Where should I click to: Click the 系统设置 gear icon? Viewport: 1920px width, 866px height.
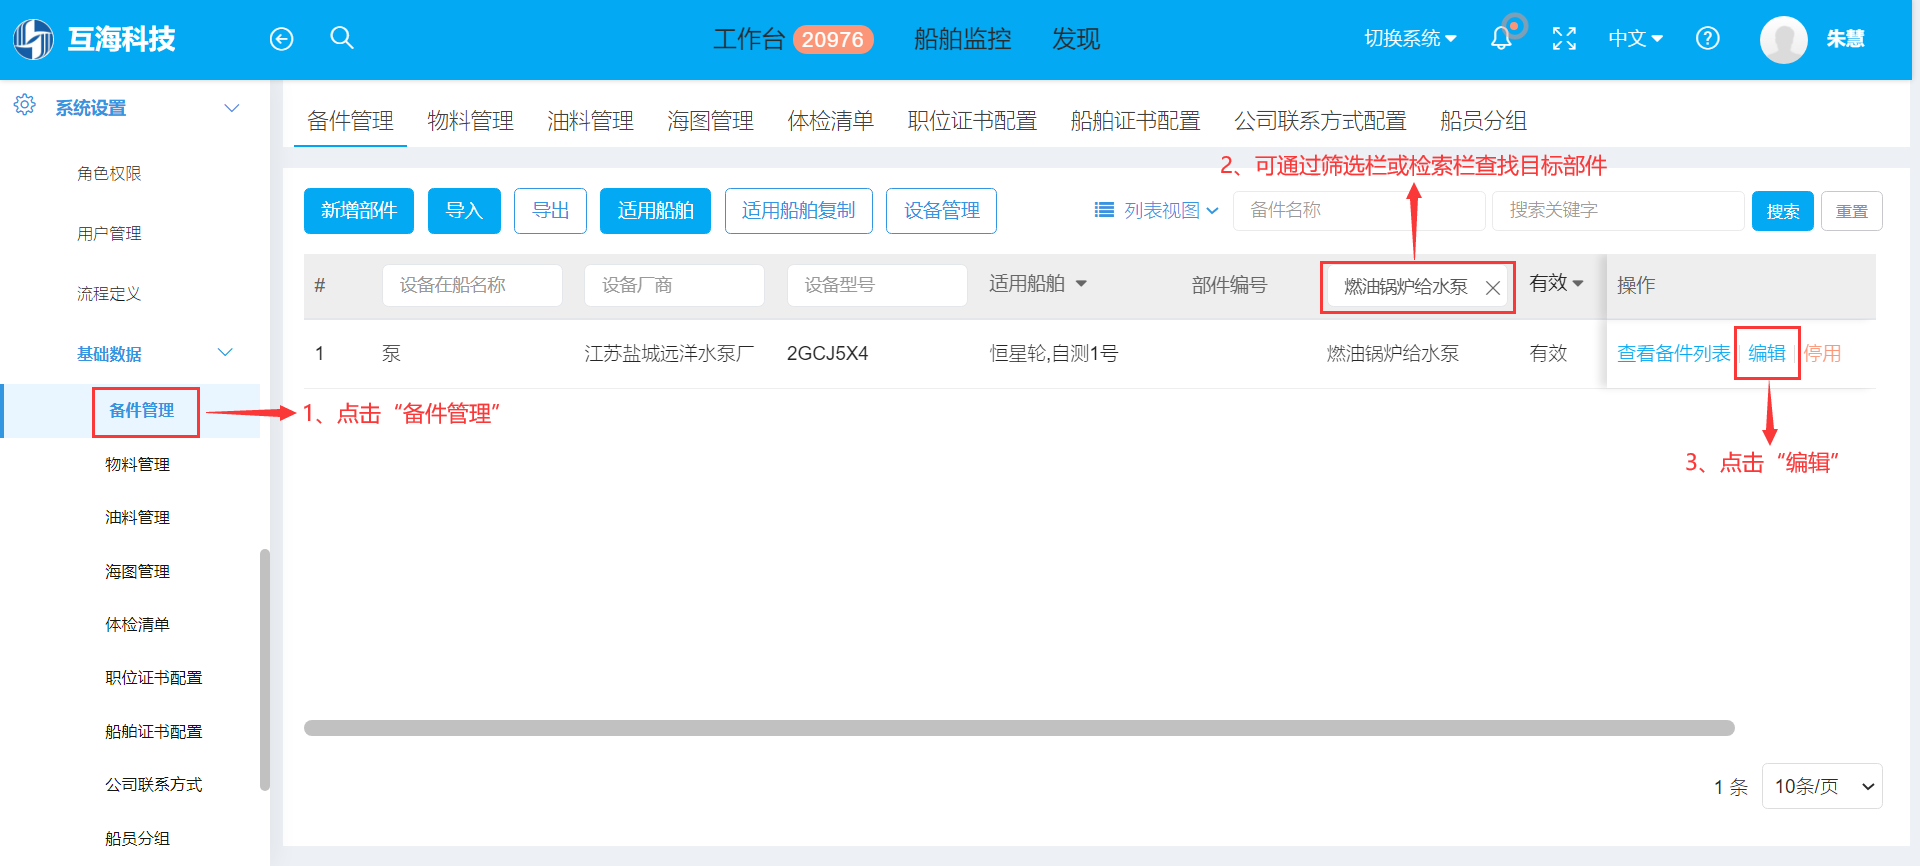tap(25, 105)
